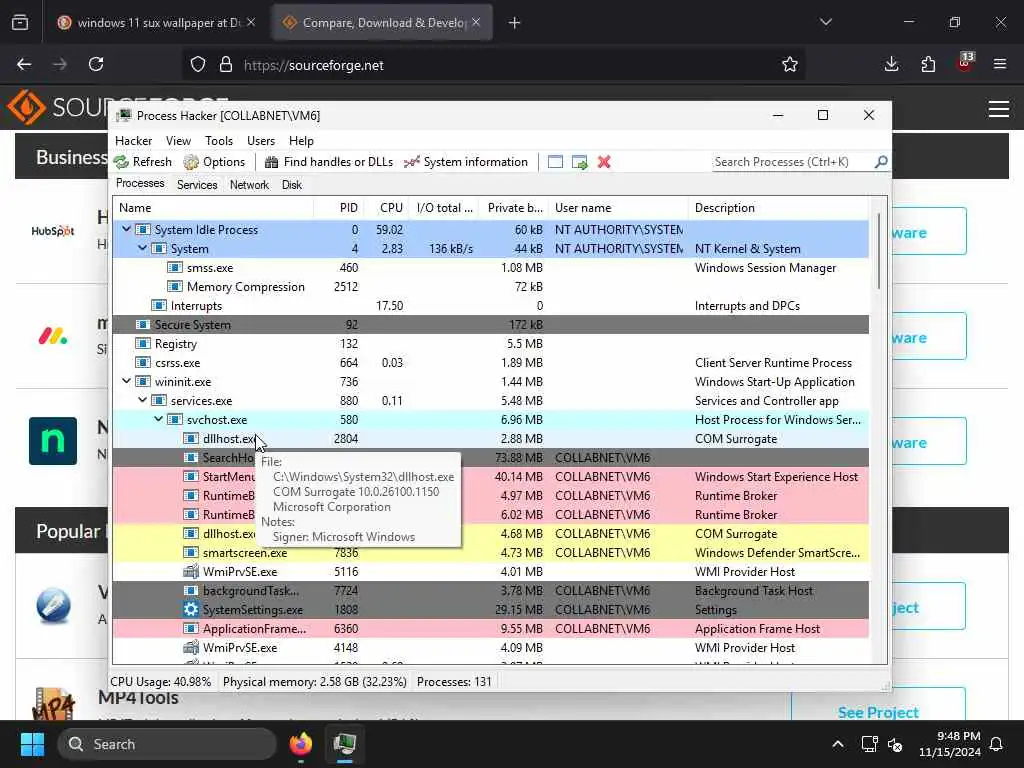Click the search magnifier in Process Hacker
Image resolution: width=1024 pixels, height=768 pixels.
coord(881,161)
